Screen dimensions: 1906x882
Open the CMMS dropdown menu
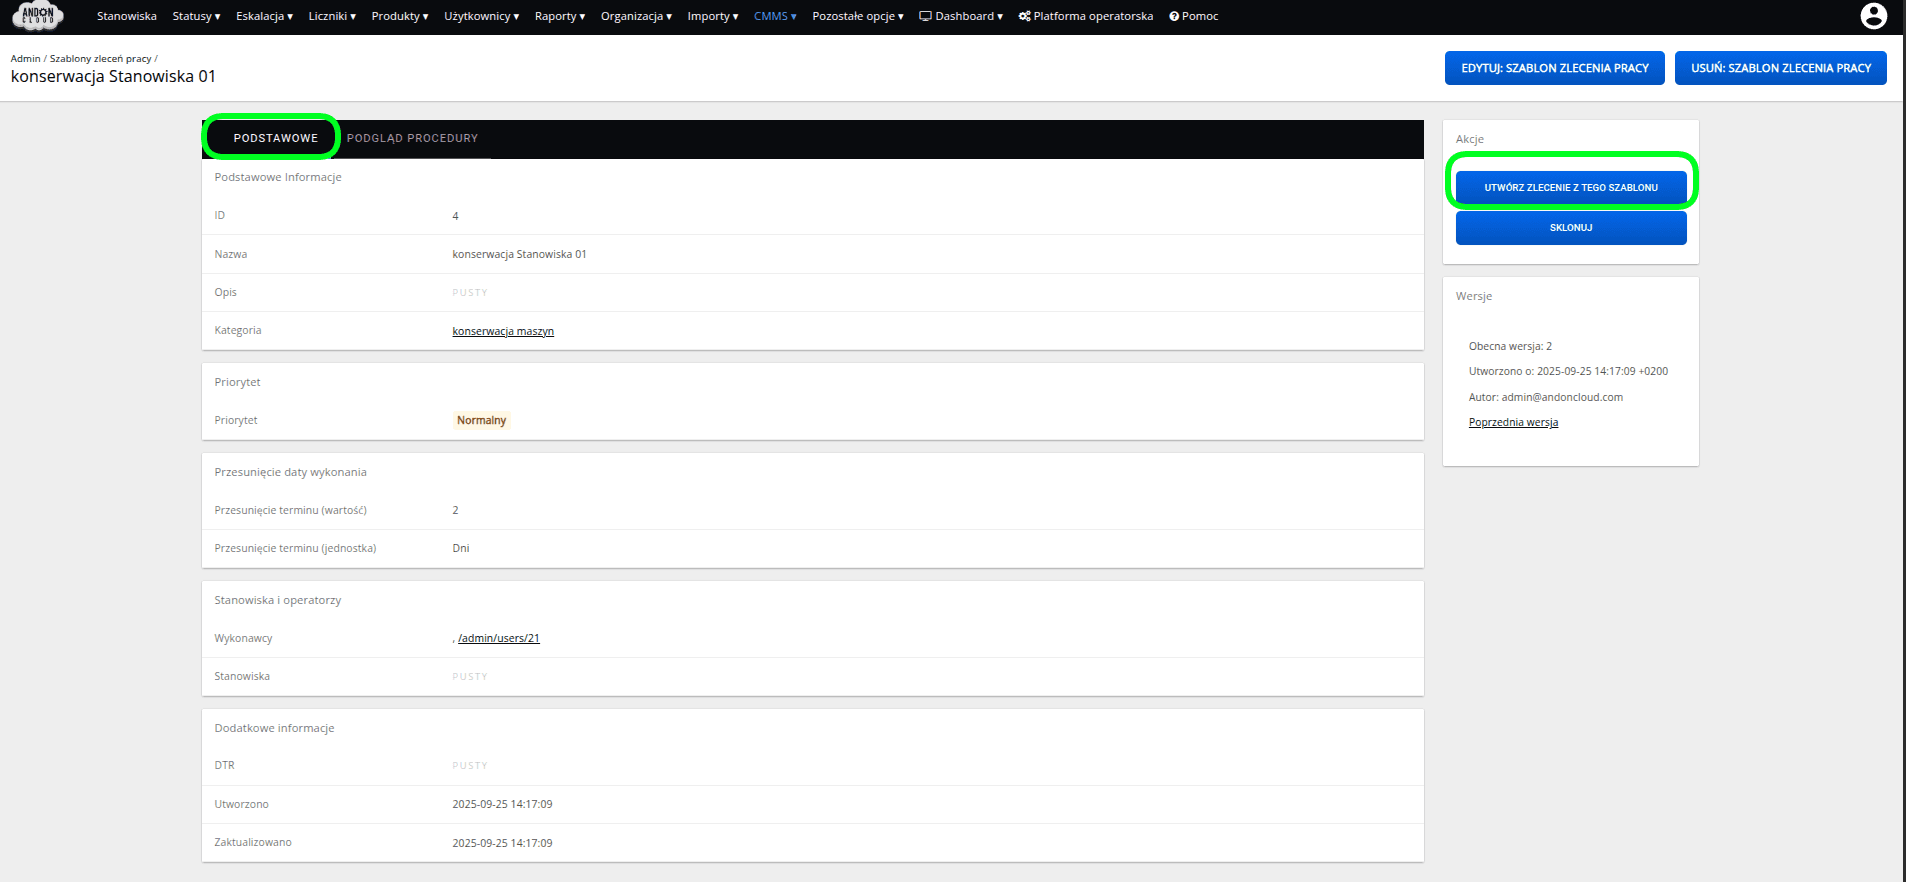click(775, 16)
